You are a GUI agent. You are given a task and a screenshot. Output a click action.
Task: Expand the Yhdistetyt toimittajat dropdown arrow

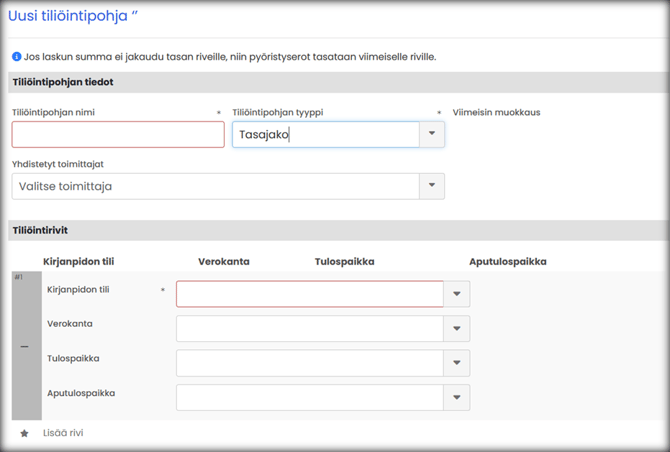pyautogui.click(x=432, y=186)
